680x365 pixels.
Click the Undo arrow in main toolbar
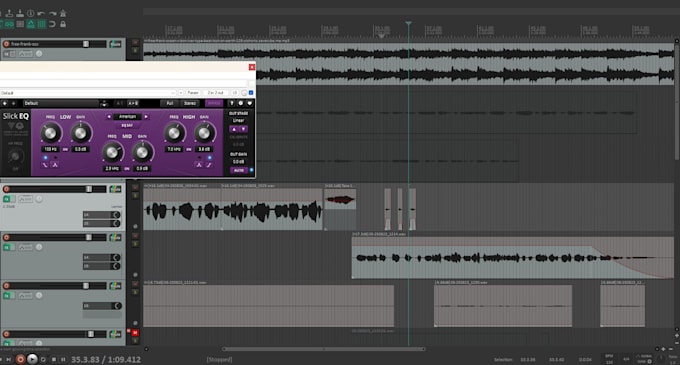41,13
